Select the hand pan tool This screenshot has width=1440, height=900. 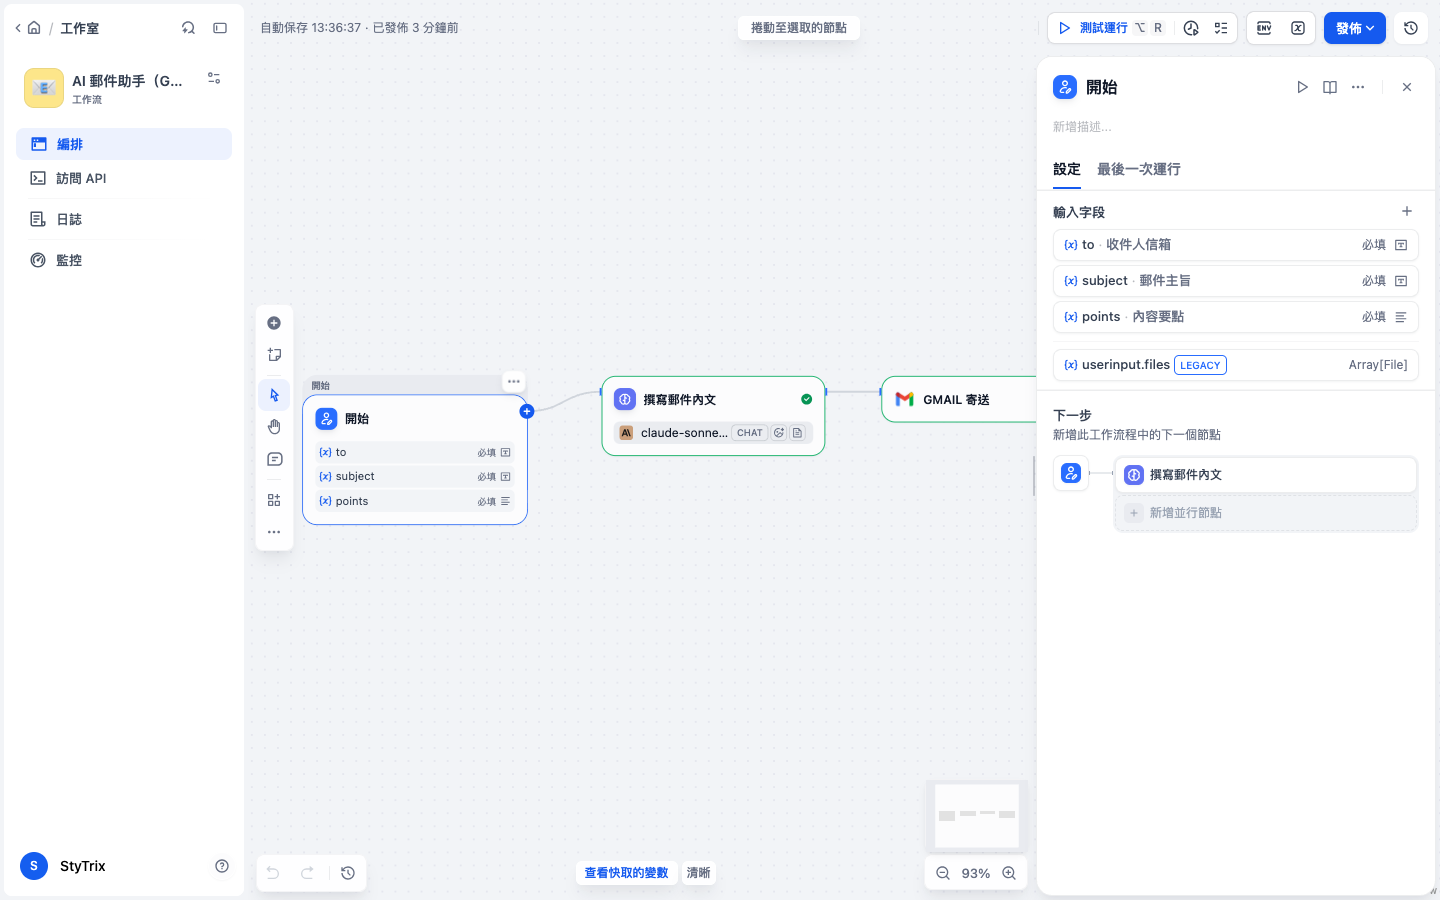tap(274, 427)
